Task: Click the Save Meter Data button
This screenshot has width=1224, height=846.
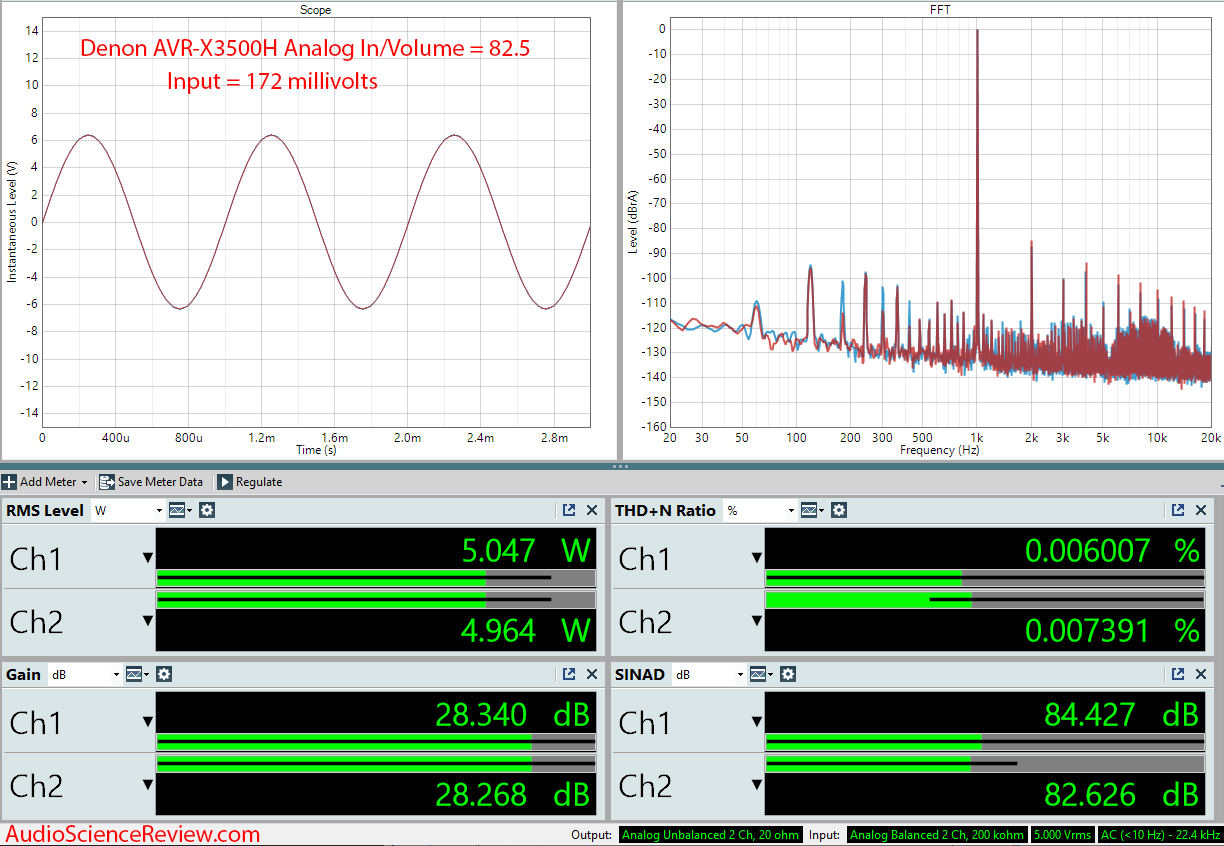Action: coord(150,482)
